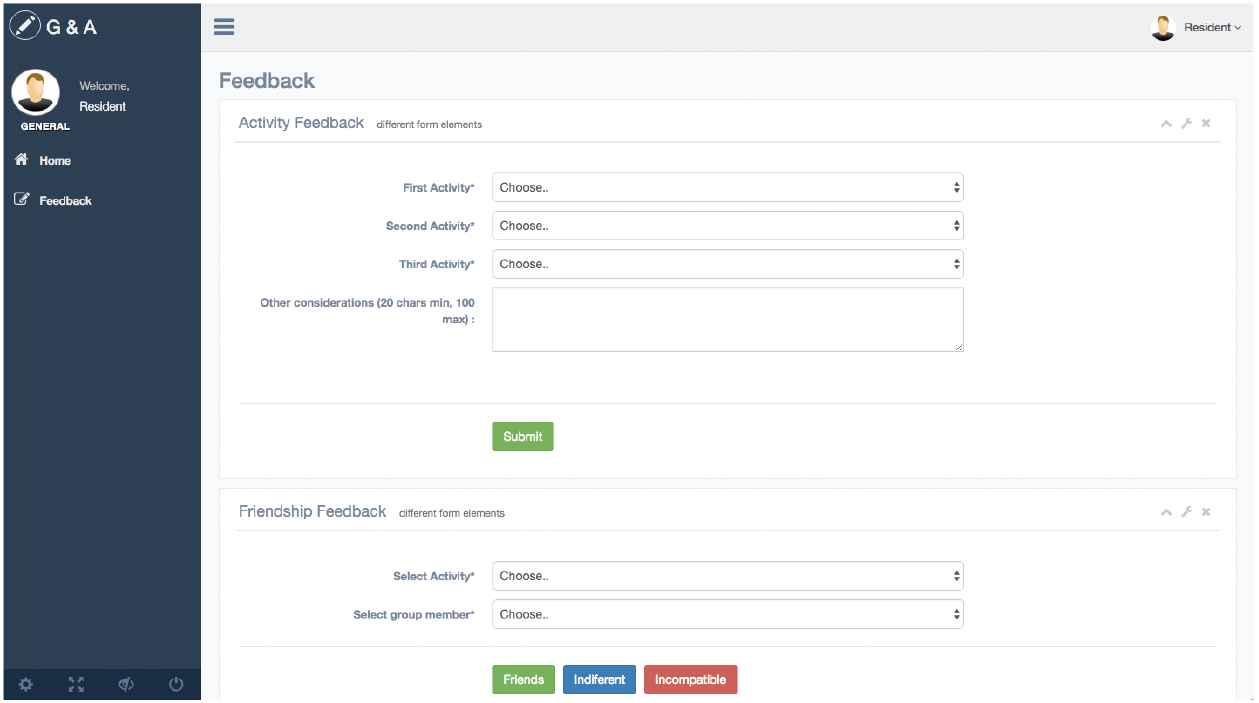Collapse the Friendship Feedback panel
The width and height of the screenshot is (1259, 703).
pyautogui.click(x=1166, y=512)
